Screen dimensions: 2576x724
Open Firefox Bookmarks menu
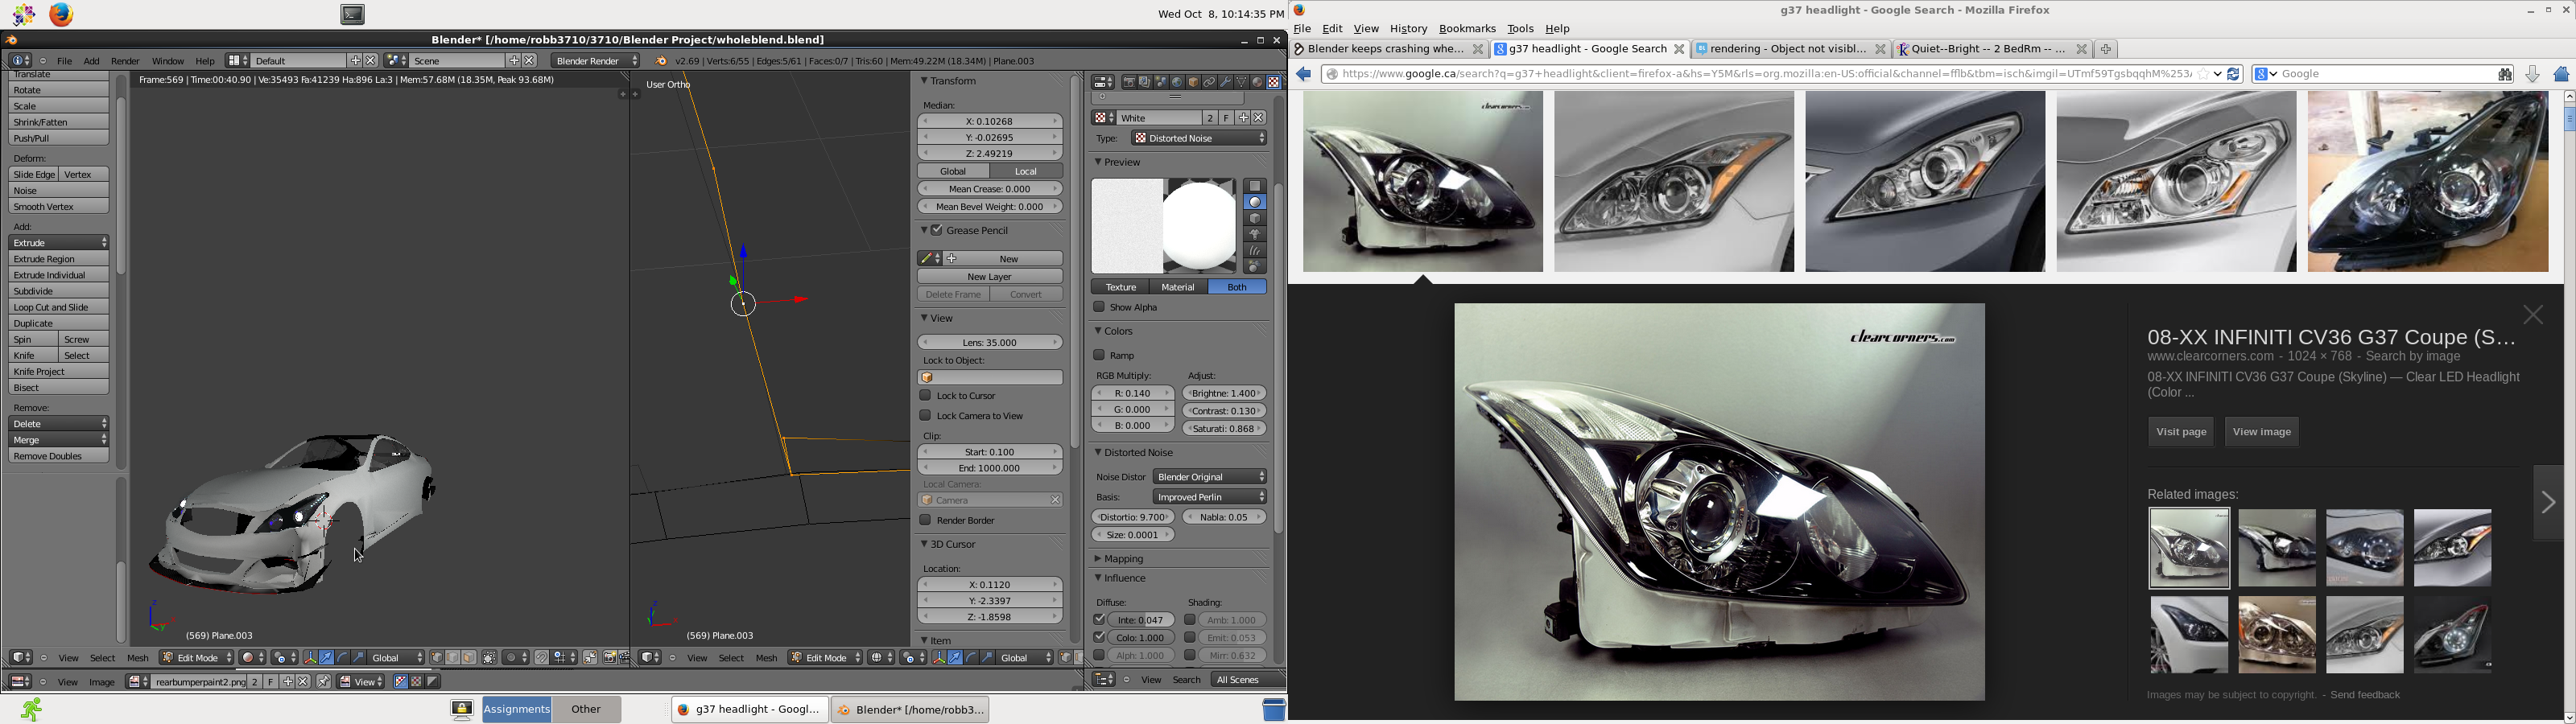tap(1467, 29)
